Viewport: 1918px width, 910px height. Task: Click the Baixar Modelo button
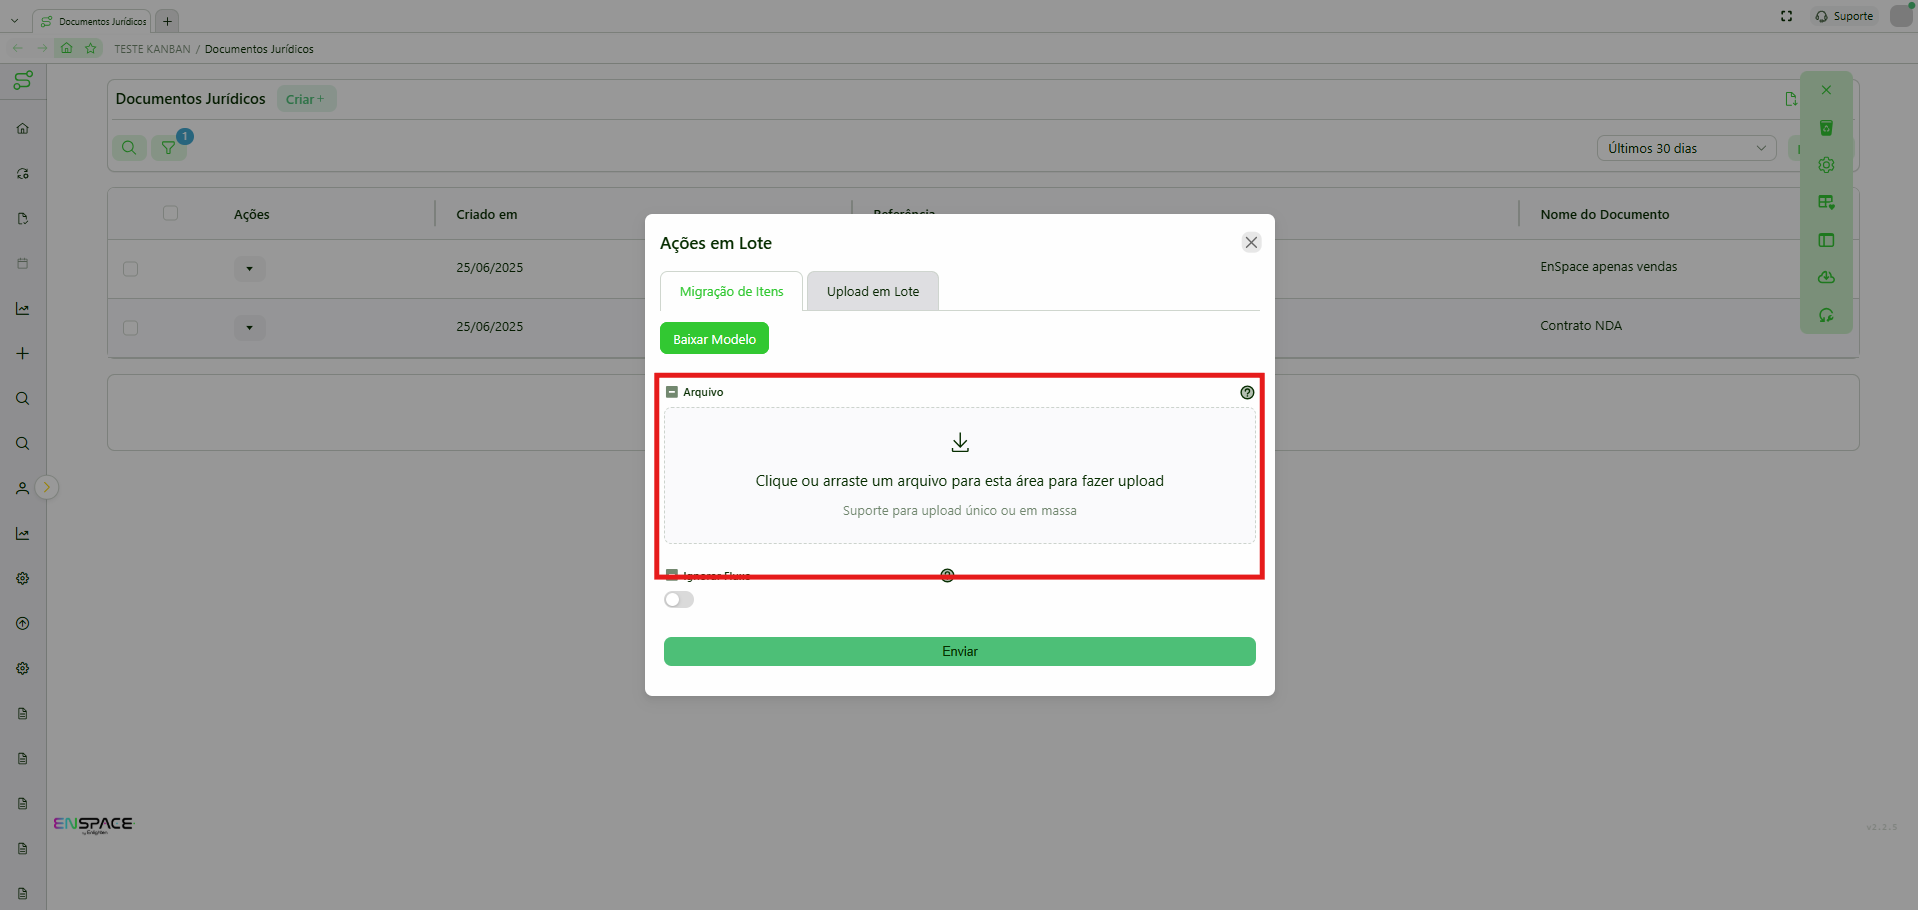click(714, 339)
